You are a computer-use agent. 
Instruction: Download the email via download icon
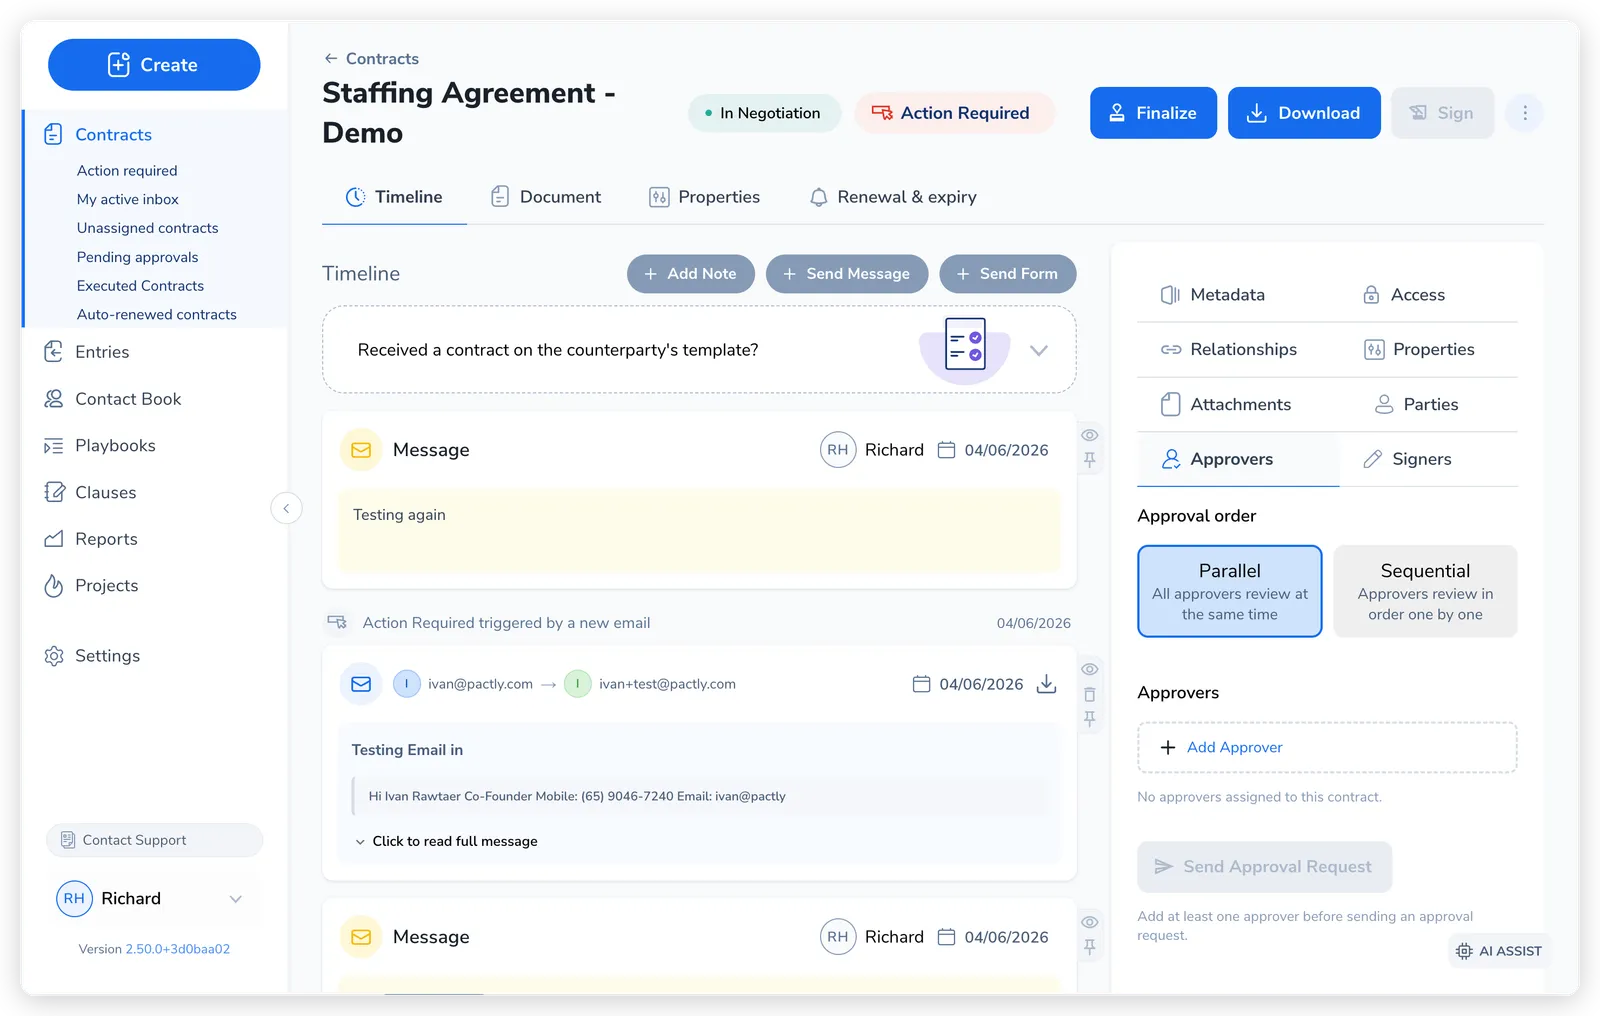(1046, 685)
